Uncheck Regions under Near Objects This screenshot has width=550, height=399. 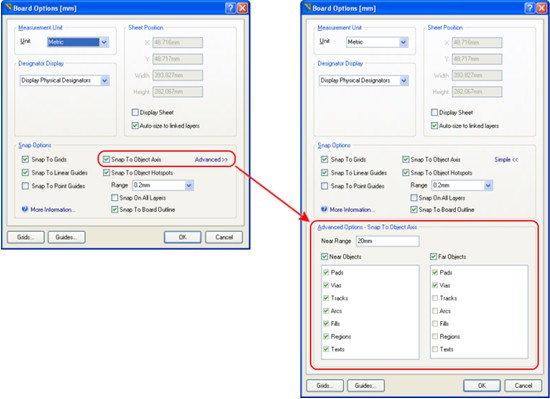[326, 336]
